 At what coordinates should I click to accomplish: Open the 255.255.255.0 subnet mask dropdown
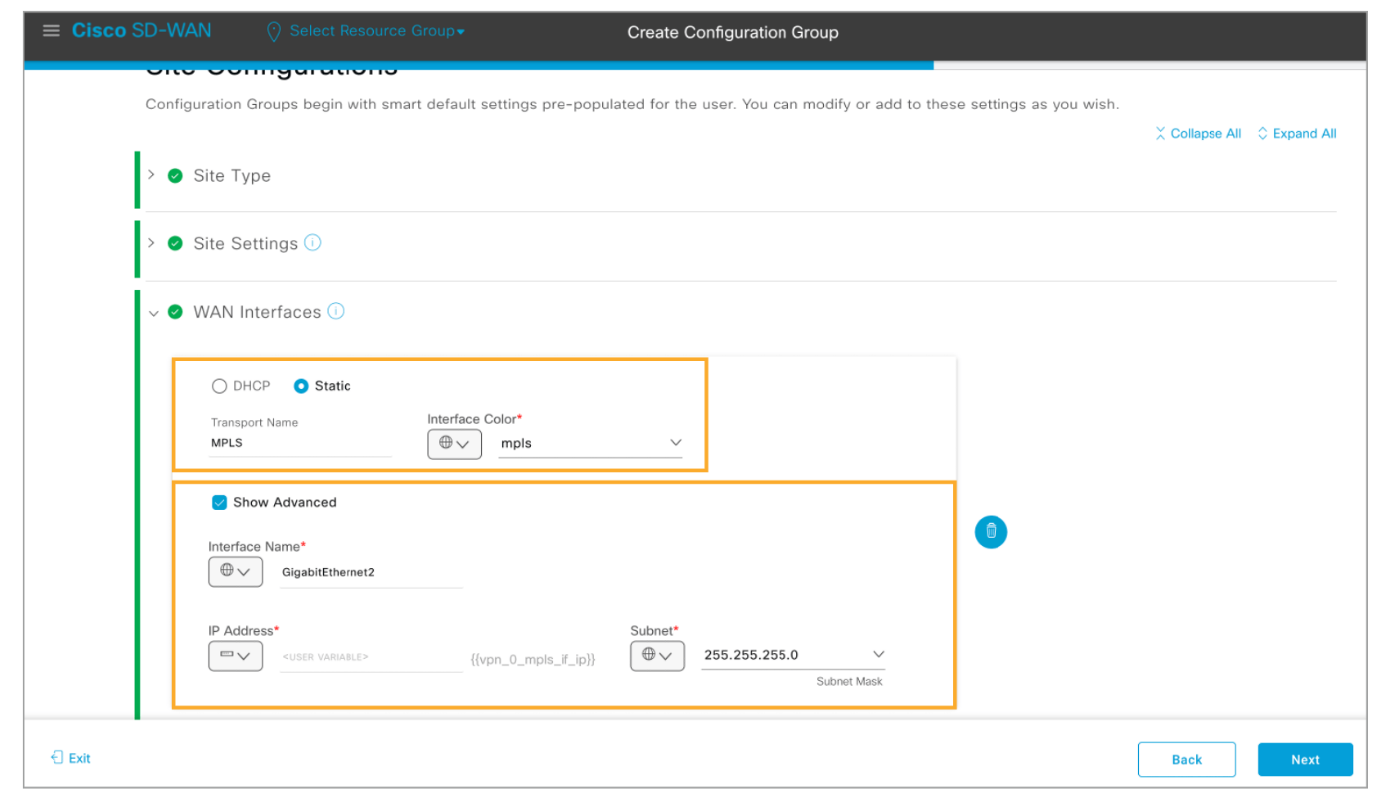[793, 655]
